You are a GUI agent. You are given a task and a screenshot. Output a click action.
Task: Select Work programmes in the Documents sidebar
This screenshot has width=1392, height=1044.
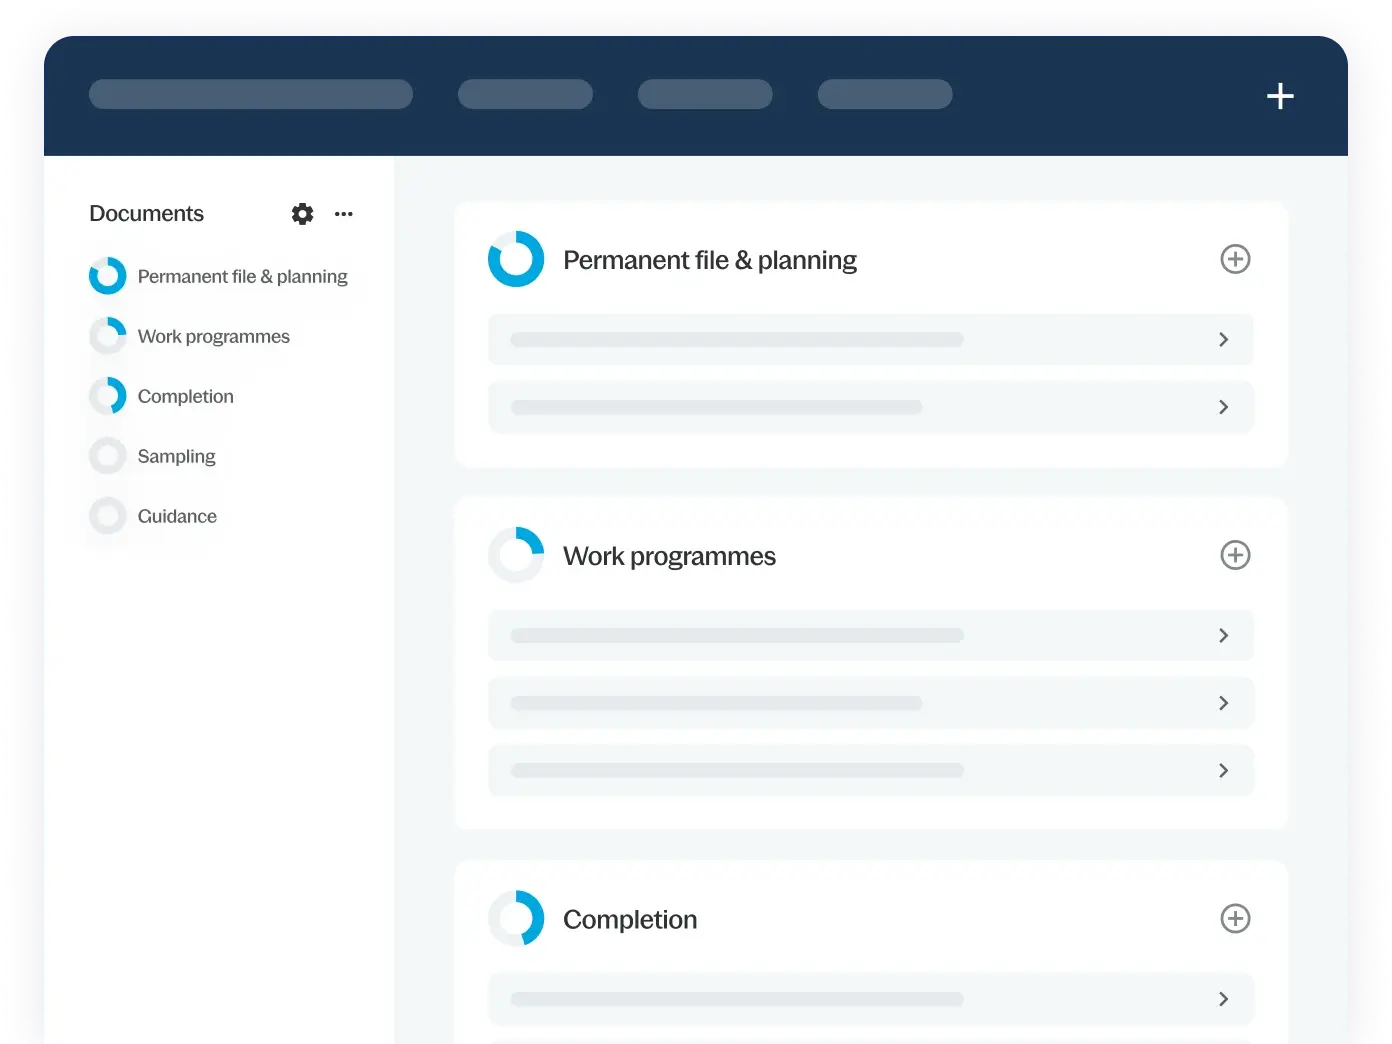tap(213, 336)
